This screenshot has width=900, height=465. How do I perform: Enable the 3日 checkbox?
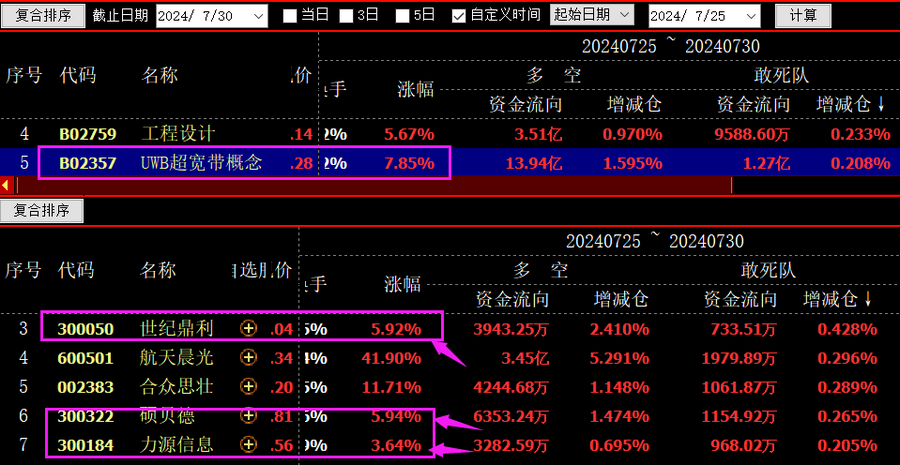(x=346, y=16)
